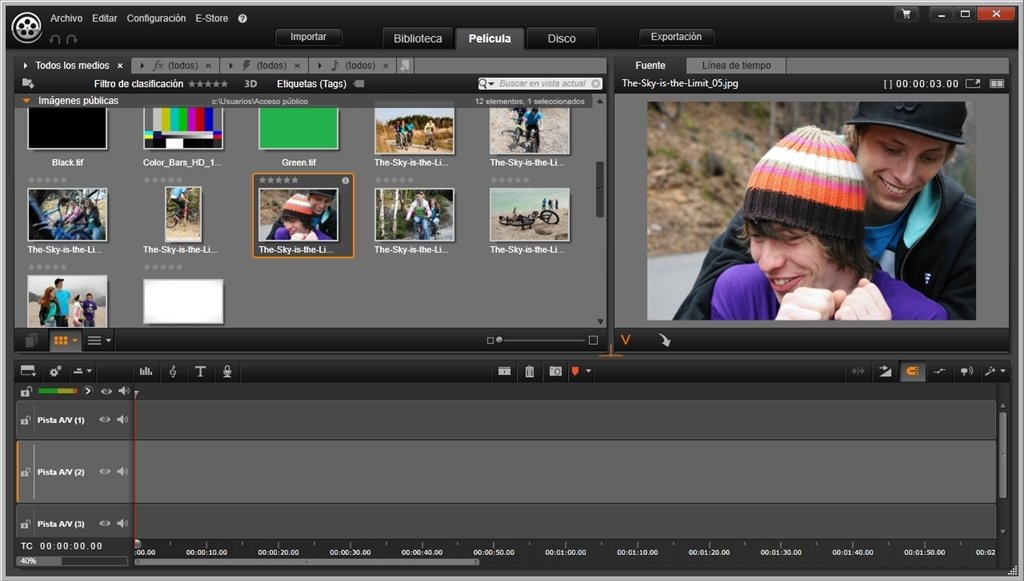Click the trim mode icon in timeline toolbar
This screenshot has width=1024, height=581.
[x=857, y=371]
